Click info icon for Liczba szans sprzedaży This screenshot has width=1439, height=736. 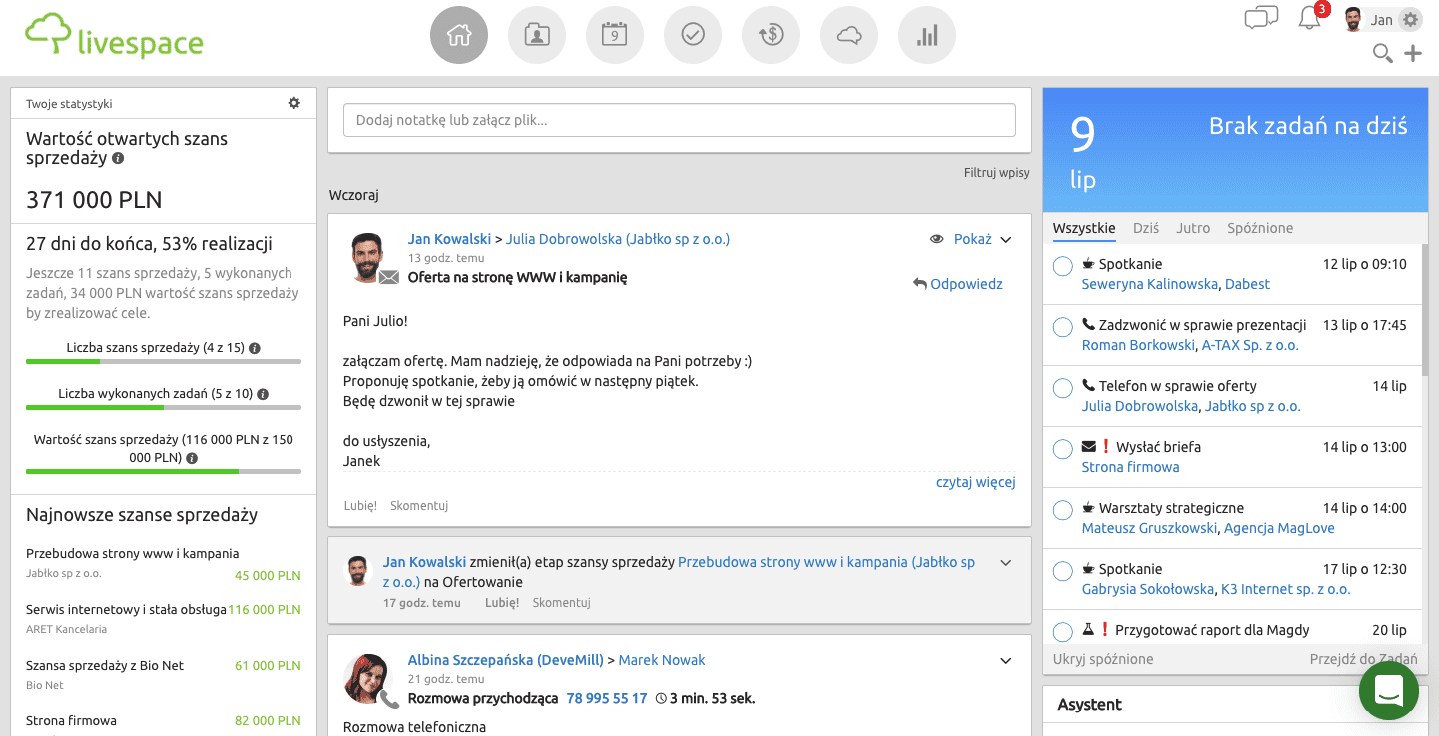tap(255, 348)
